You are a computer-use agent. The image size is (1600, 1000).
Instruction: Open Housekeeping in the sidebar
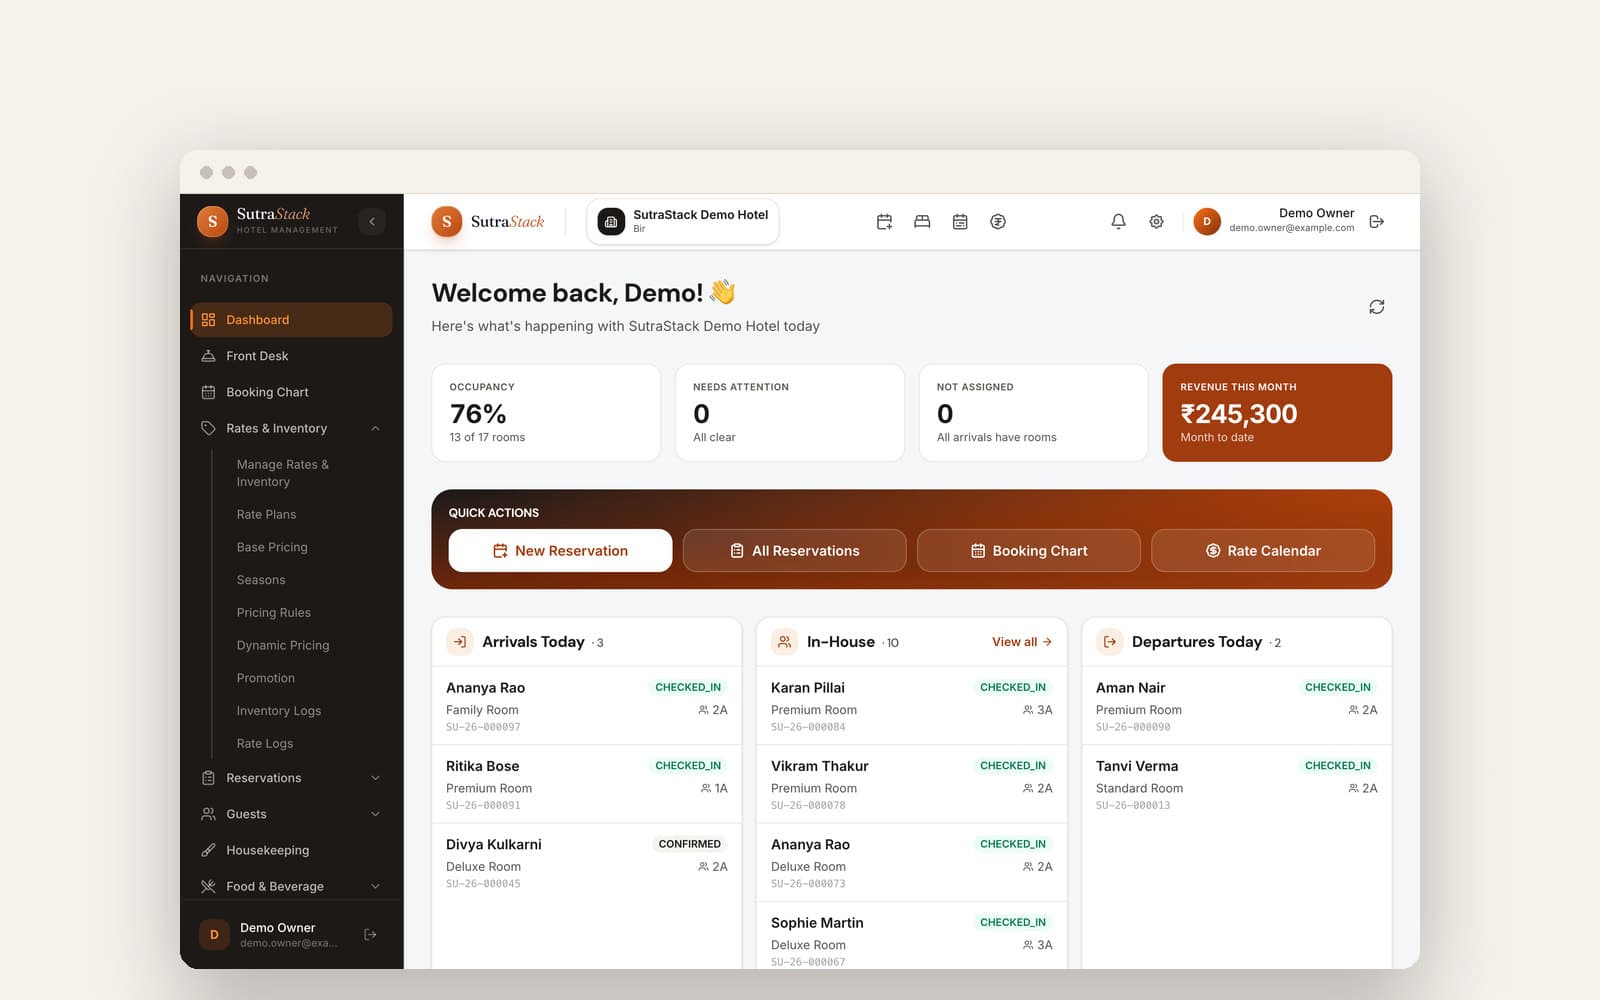pos(291,850)
